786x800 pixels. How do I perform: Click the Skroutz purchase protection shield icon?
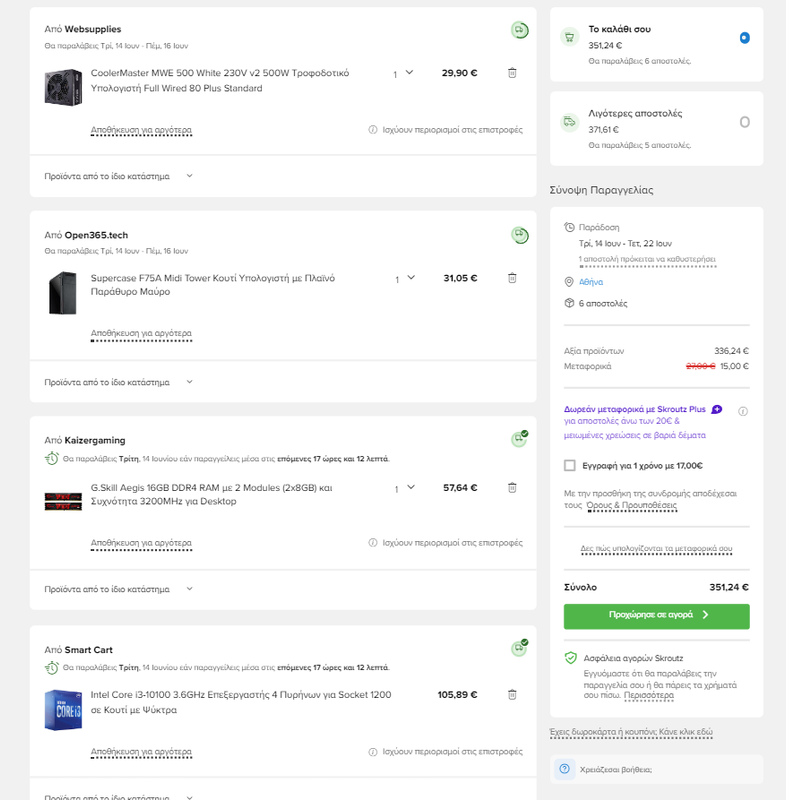pyautogui.click(x=571, y=658)
